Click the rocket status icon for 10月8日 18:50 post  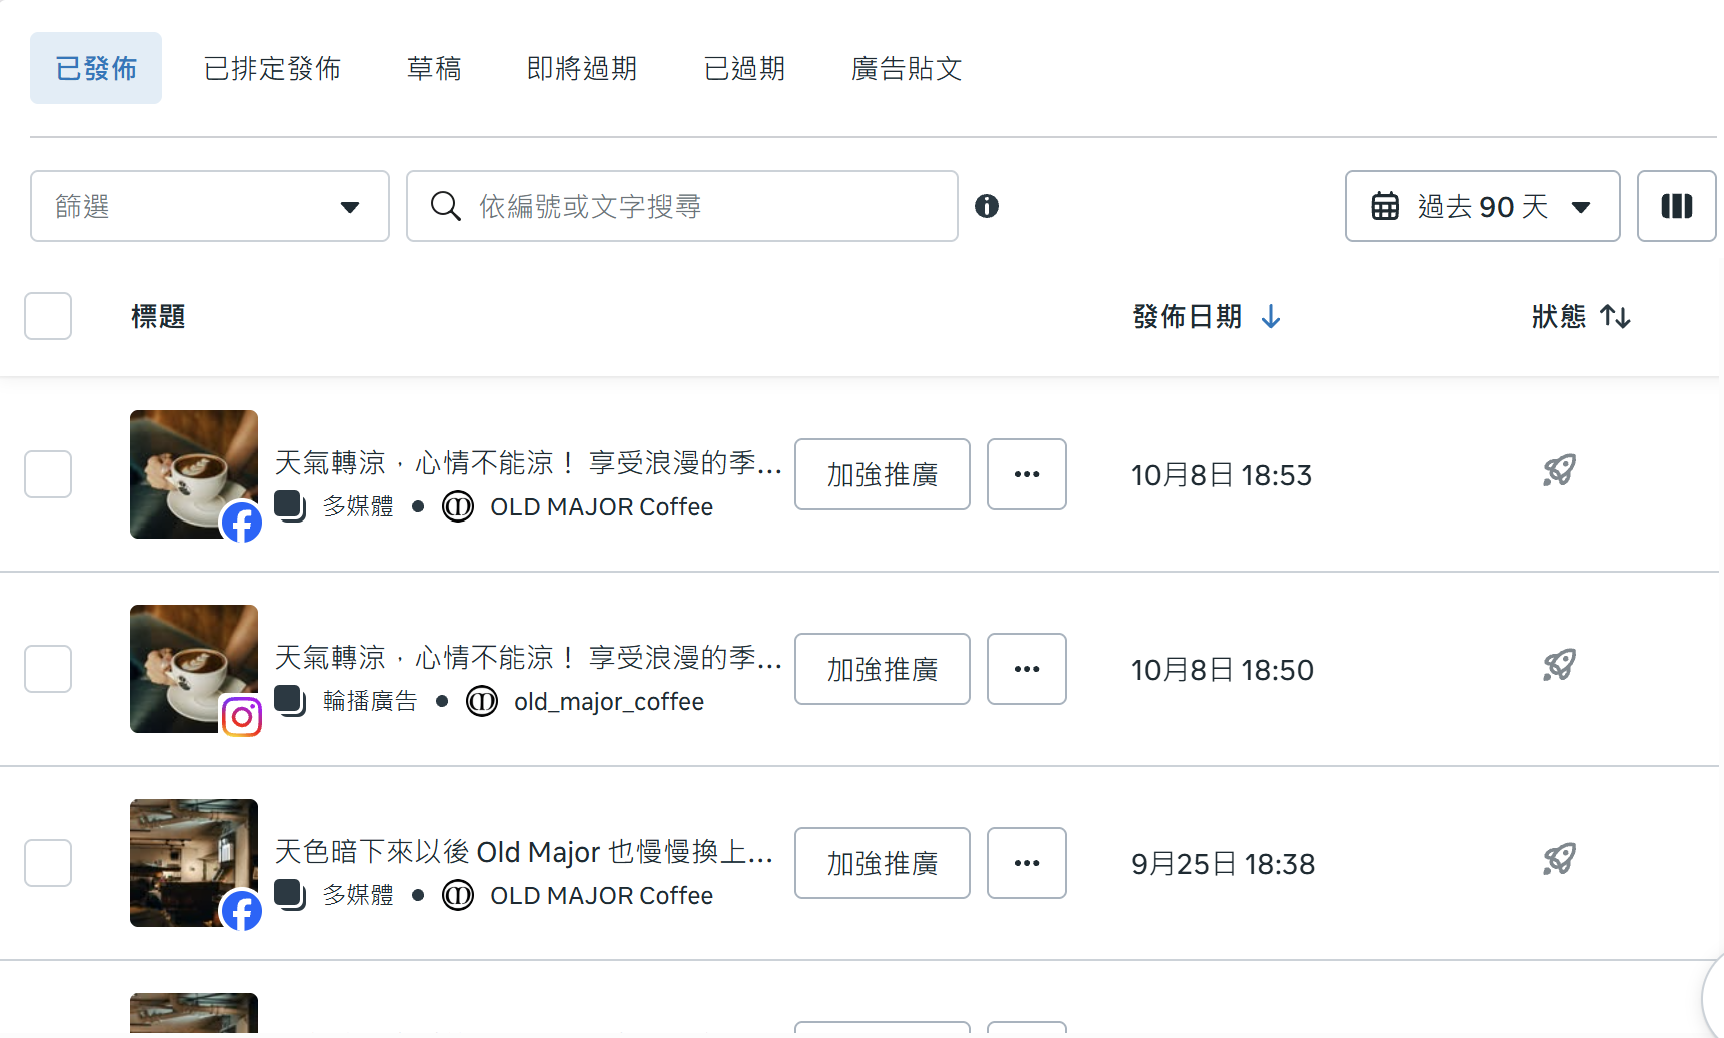point(1559,666)
